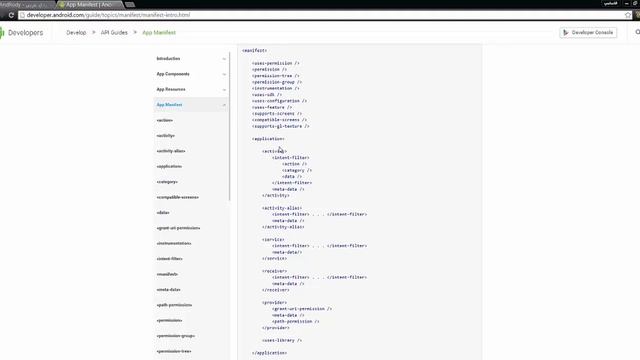640x360 pixels.
Task: Click opening <receiver> tag in code
Action: point(274,271)
